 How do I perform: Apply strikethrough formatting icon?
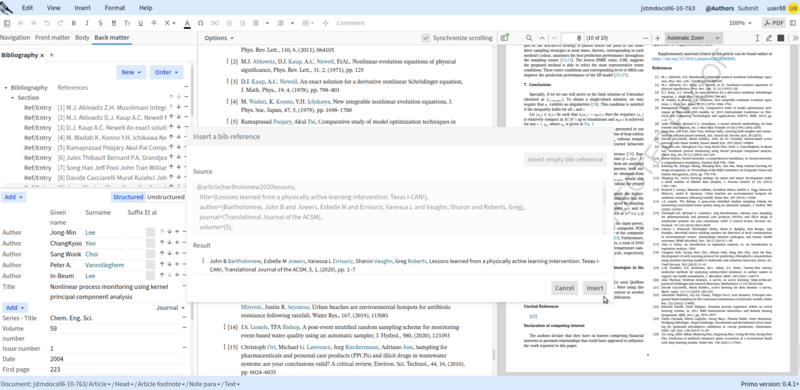tap(154, 23)
